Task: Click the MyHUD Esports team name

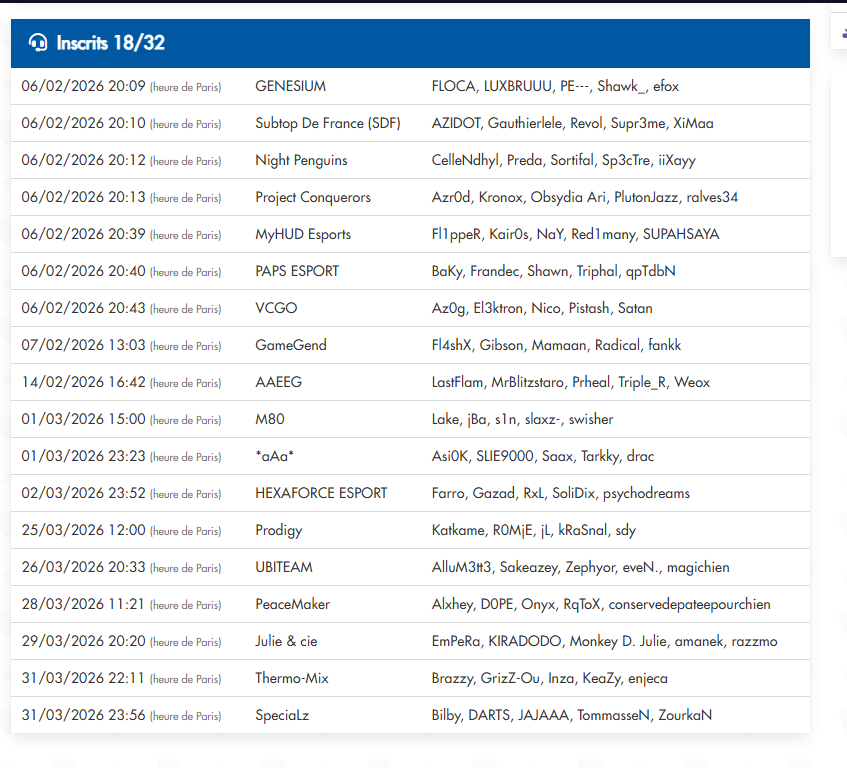Action: (303, 234)
